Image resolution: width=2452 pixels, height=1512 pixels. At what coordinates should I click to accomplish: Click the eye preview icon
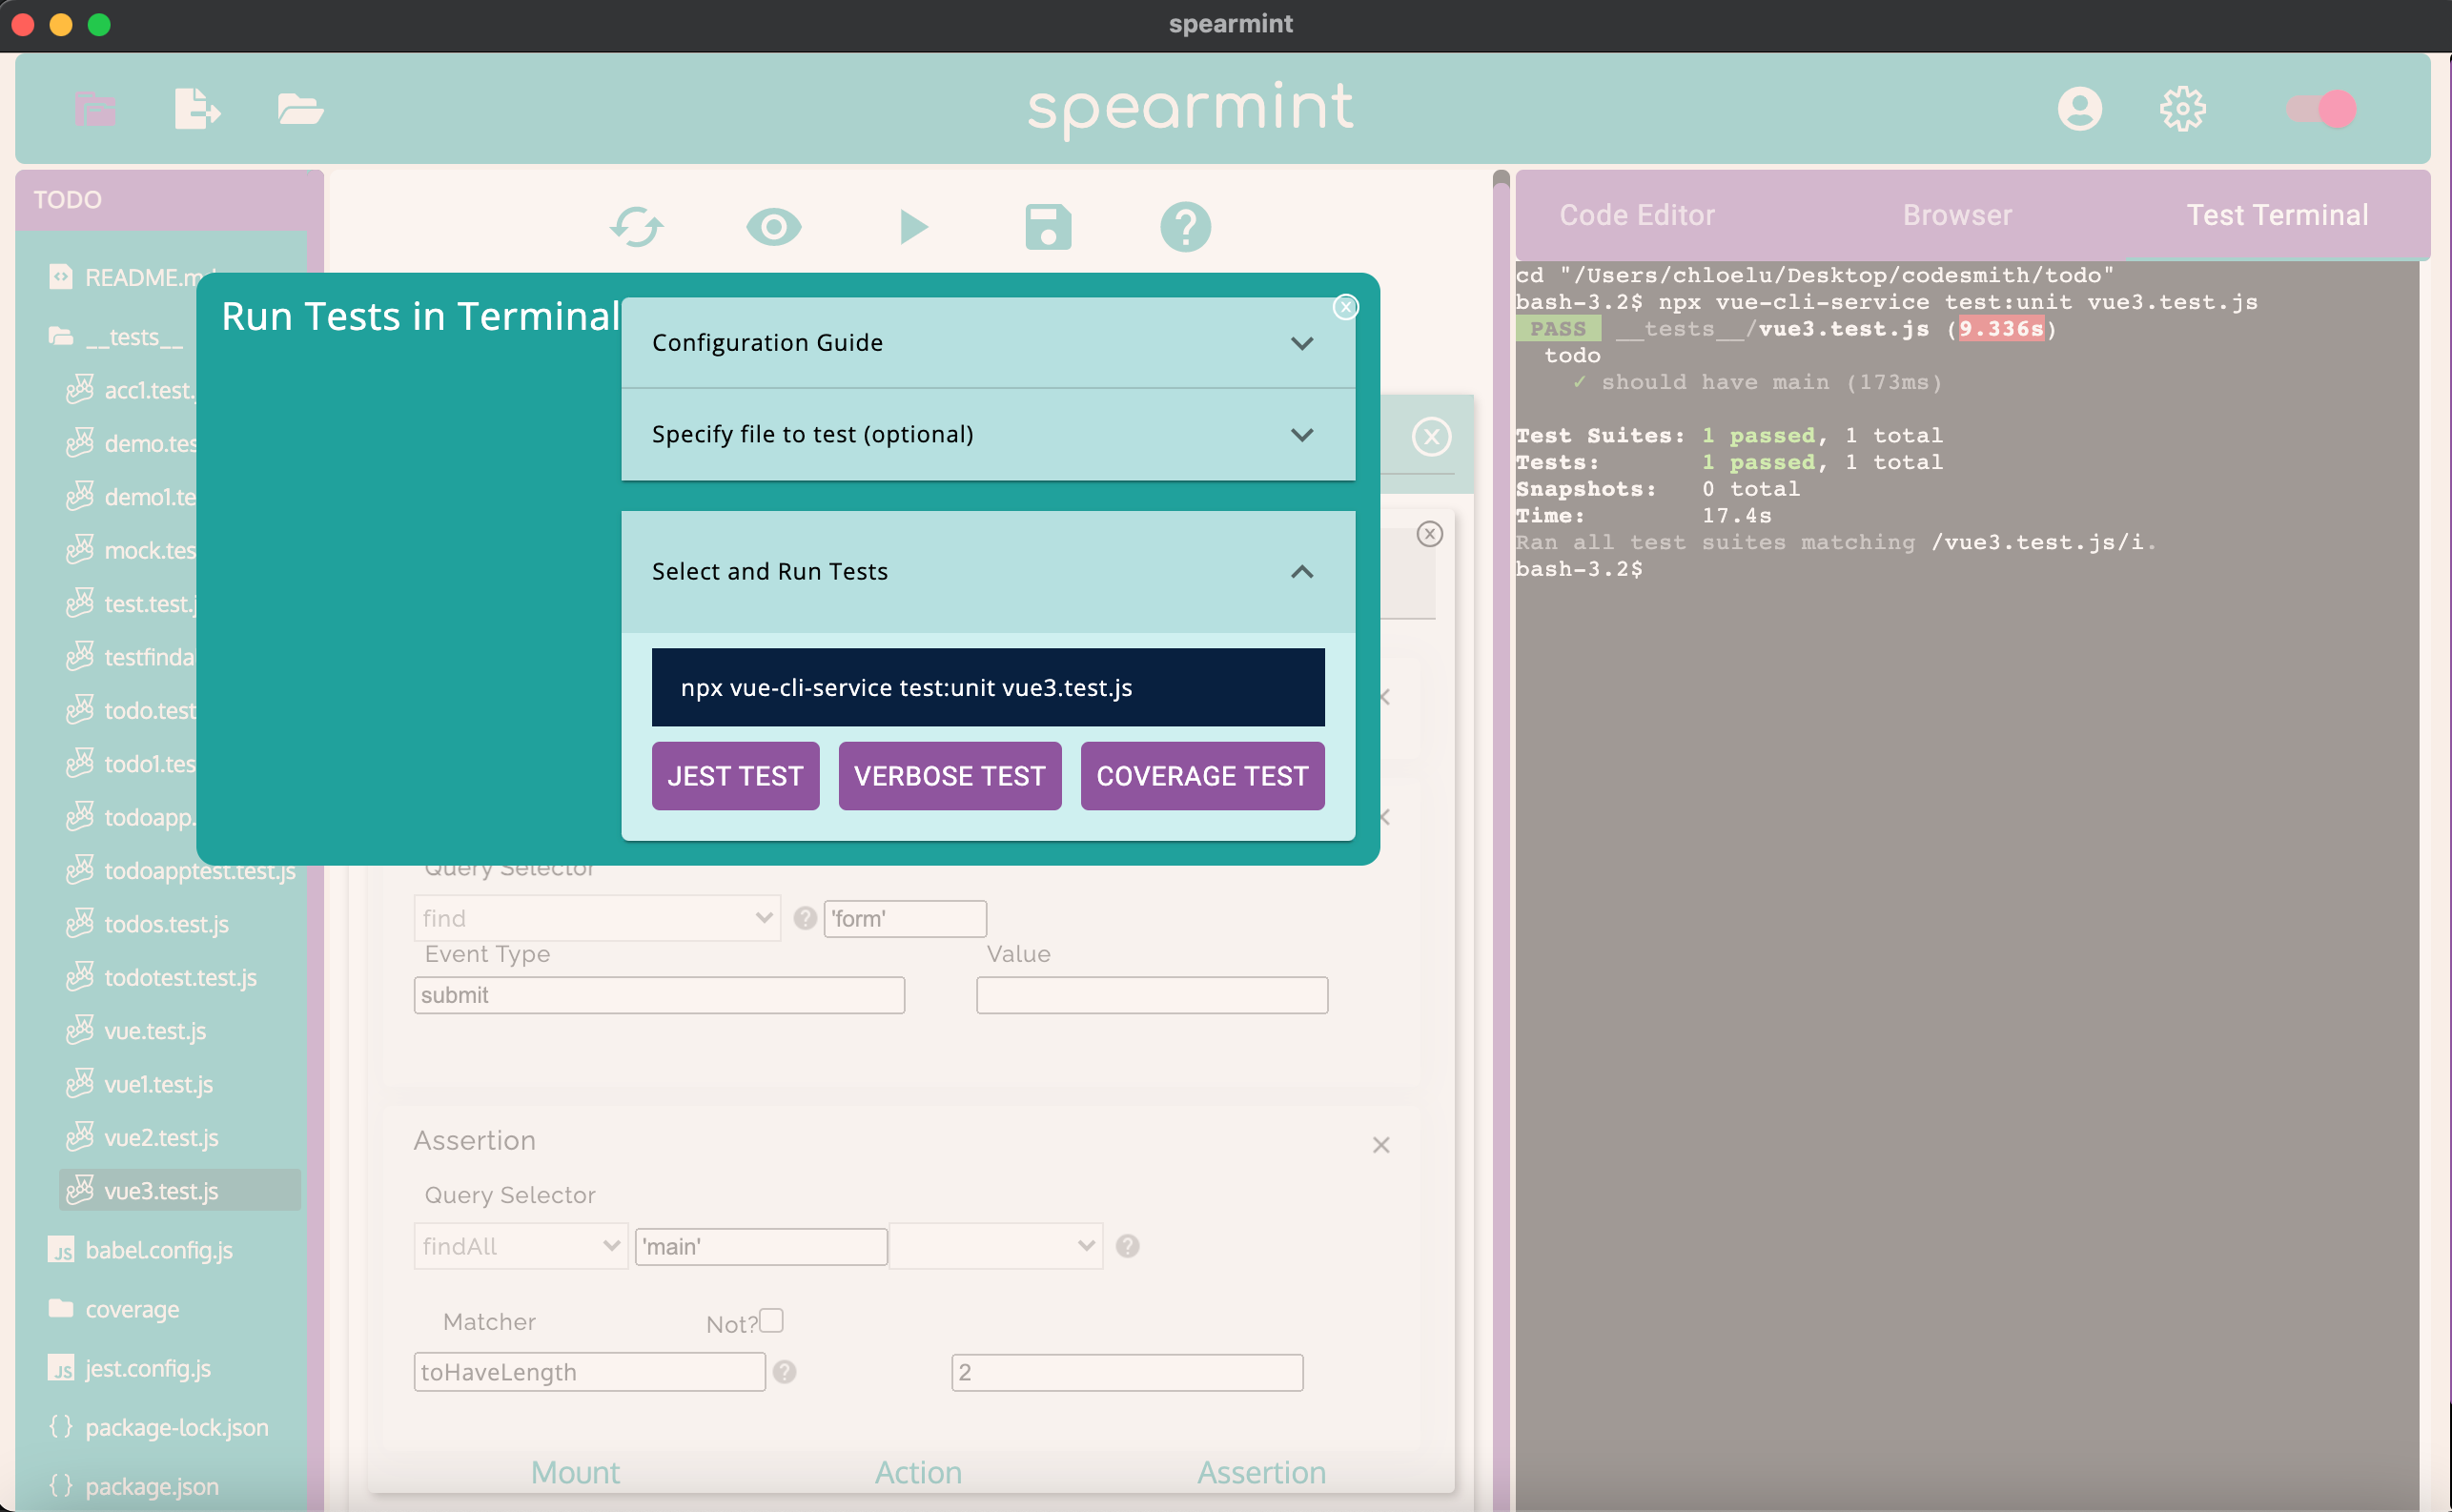(774, 227)
